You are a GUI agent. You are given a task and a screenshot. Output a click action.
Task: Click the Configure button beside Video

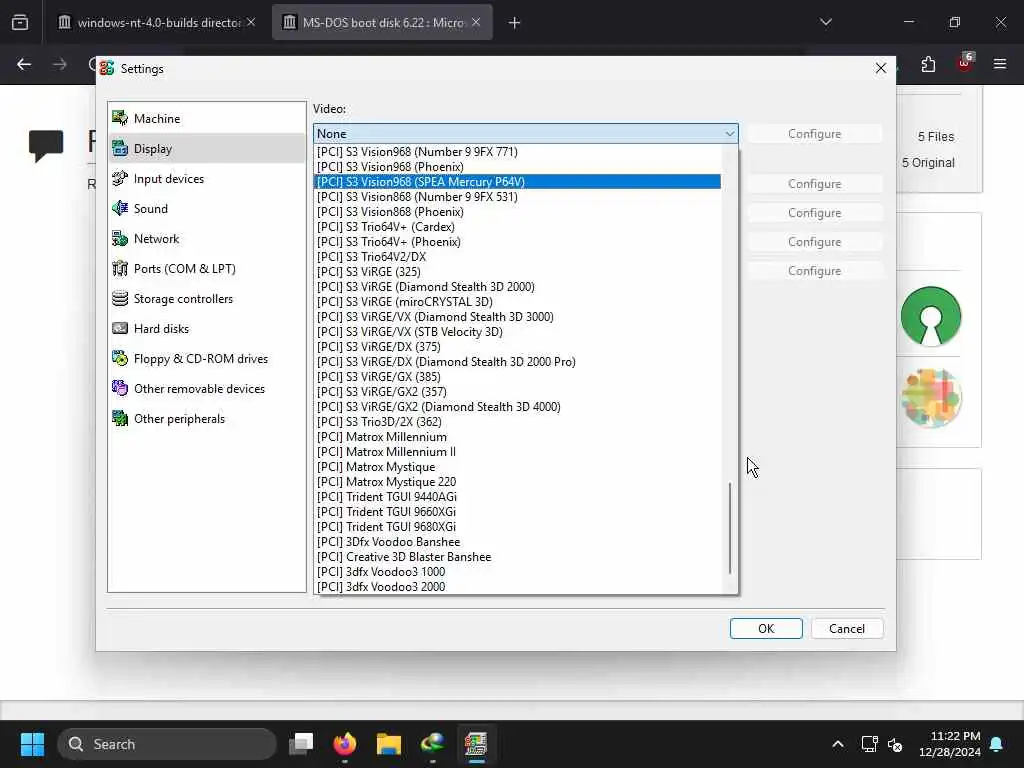pyautogui.click(x=814, y=133)
